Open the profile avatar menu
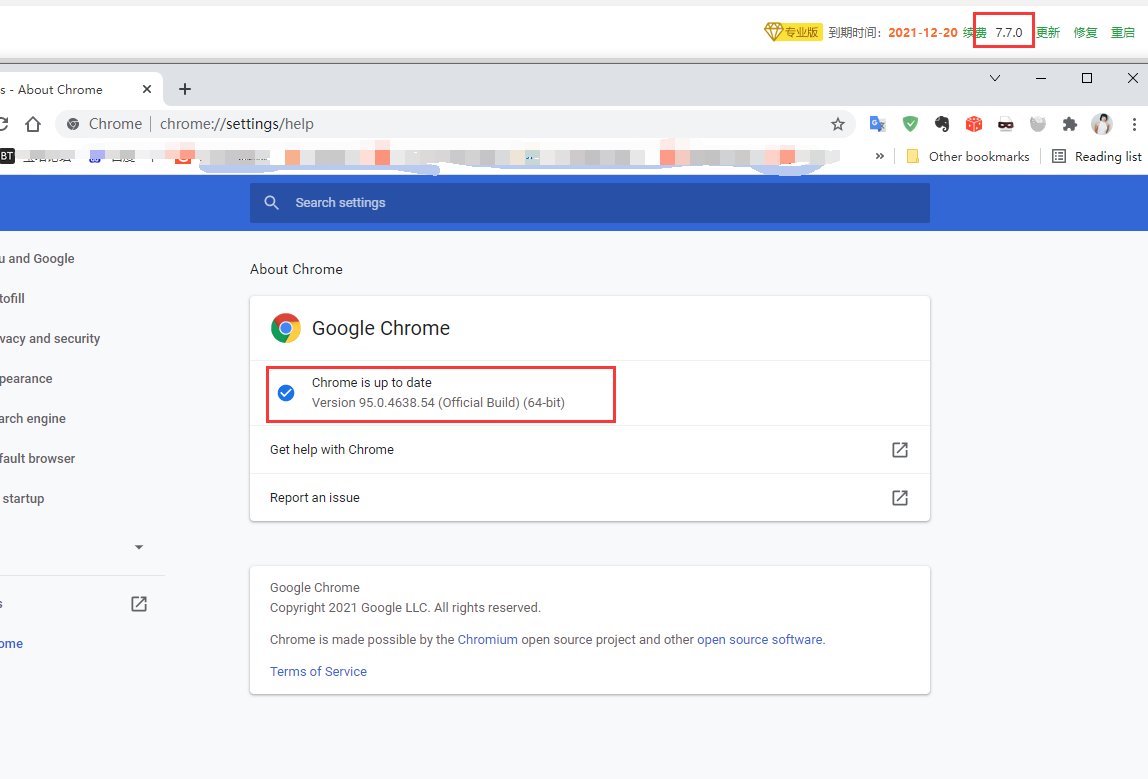This screenshot has width=1148, height=779. (x=1102, y=124)
